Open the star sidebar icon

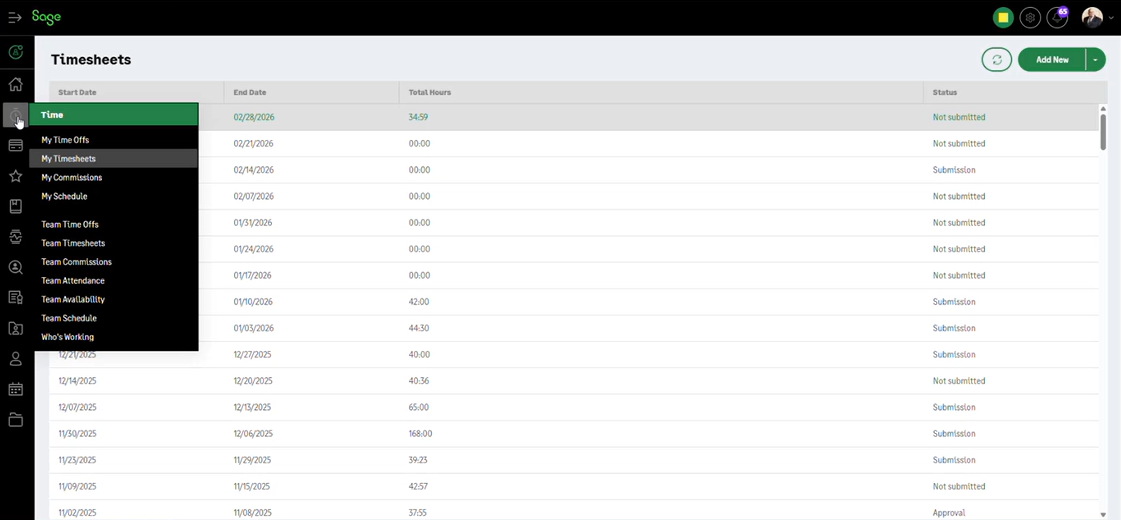coord(16,176)
